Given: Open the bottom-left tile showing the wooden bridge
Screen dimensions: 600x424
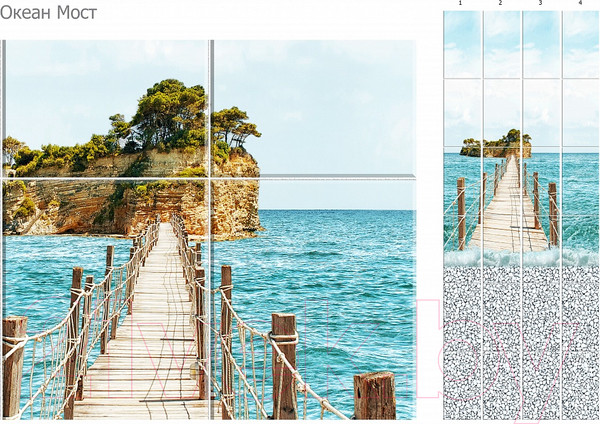Looking at the screenshot, I should point(106,299).
